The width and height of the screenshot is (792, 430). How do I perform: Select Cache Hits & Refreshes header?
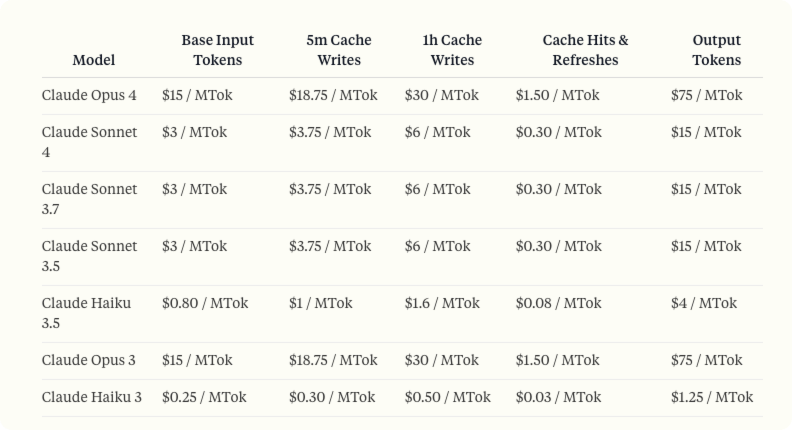coord(585,50)
